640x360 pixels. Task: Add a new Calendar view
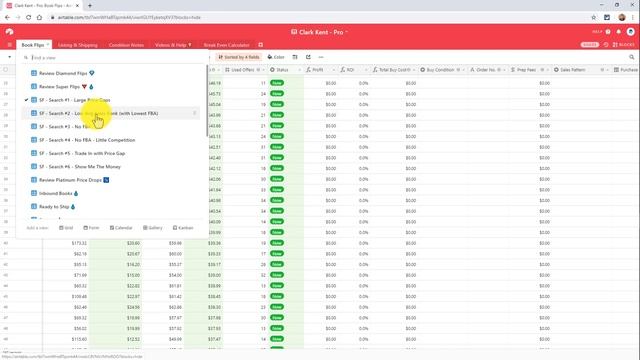coord(121,228)
